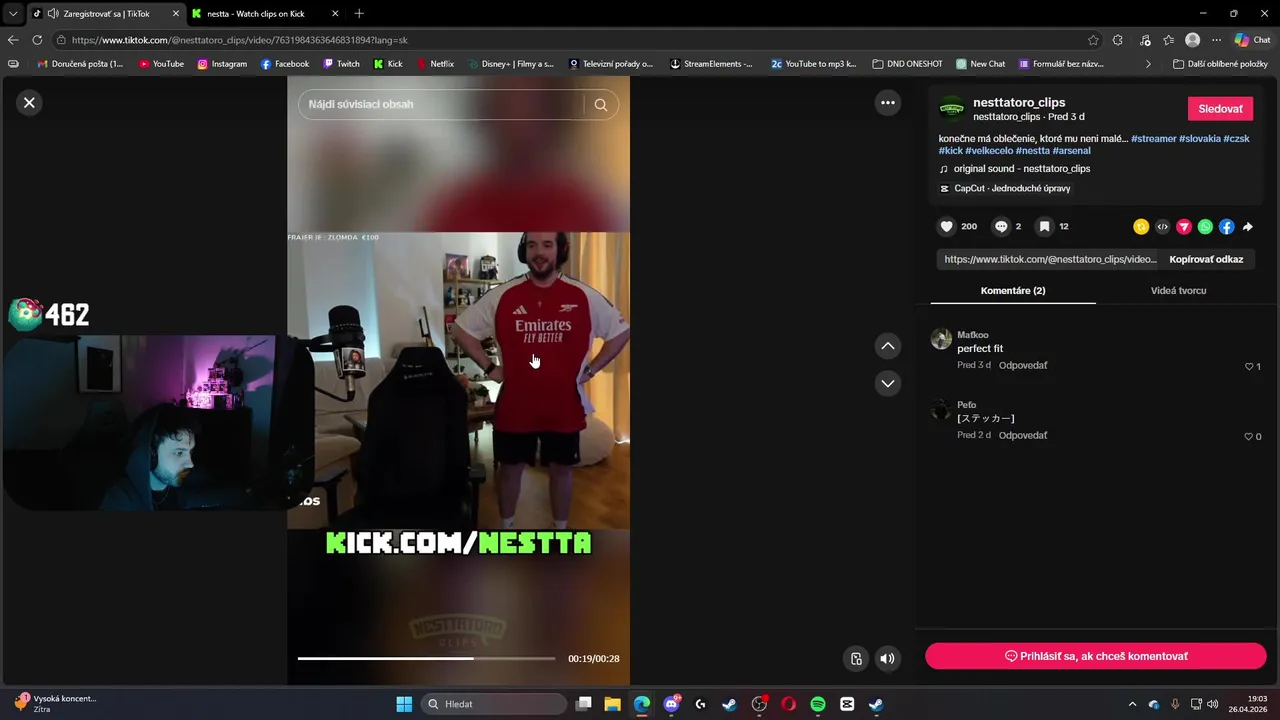Open nesttatoro_clips profile avatar
1280x720 pixels.
(952, 109)
